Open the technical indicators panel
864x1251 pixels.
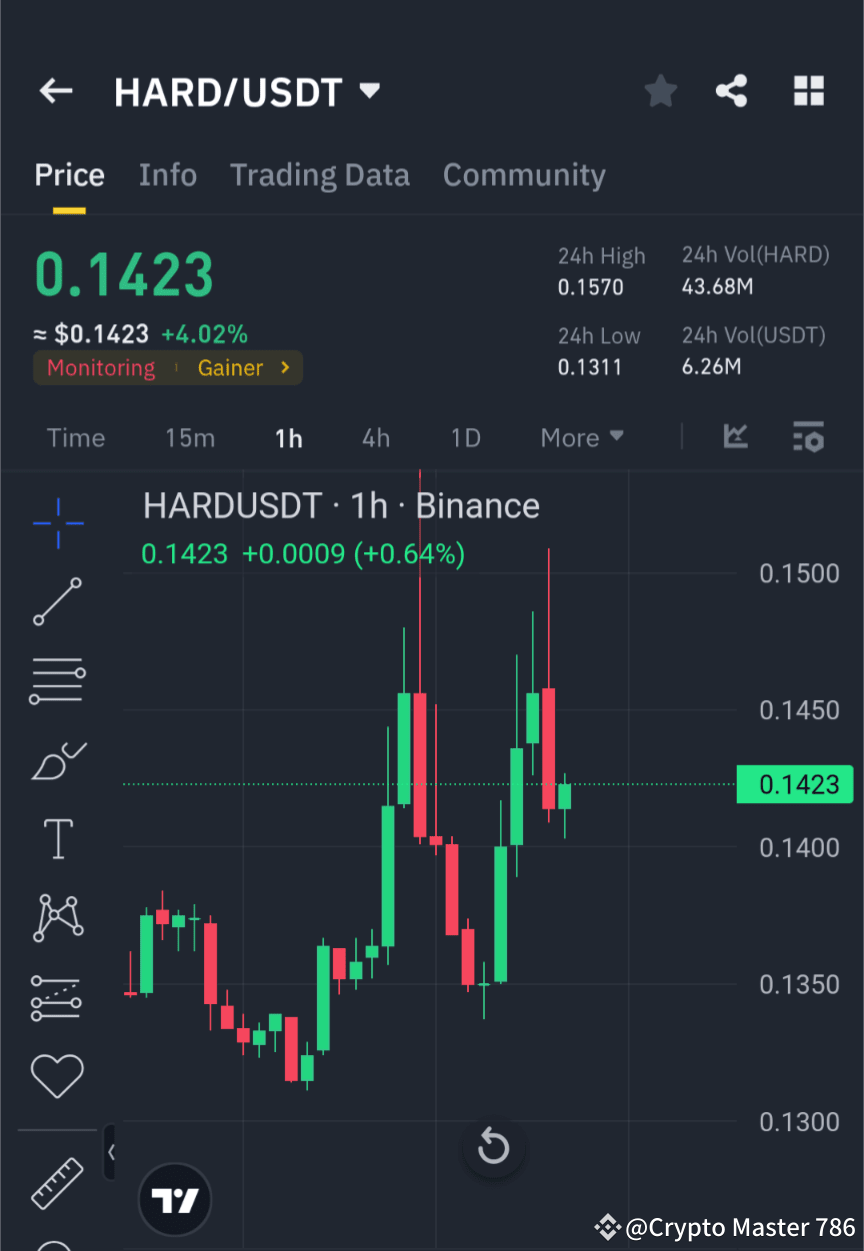[736, 437]
